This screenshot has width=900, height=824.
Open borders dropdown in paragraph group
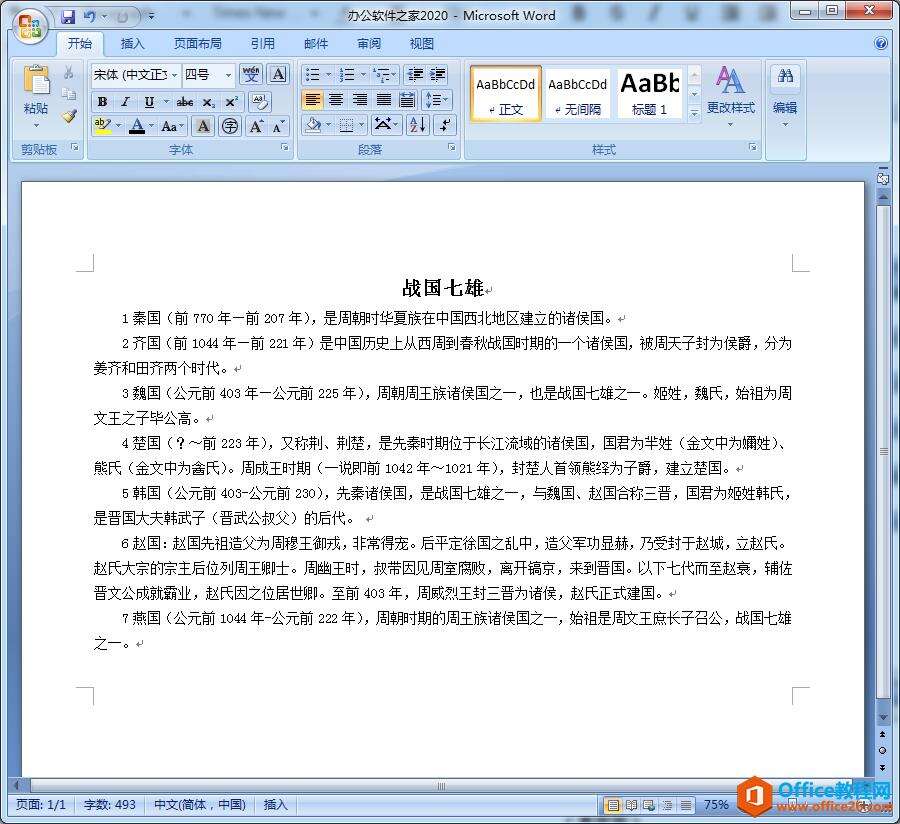(x=361, y=125)
